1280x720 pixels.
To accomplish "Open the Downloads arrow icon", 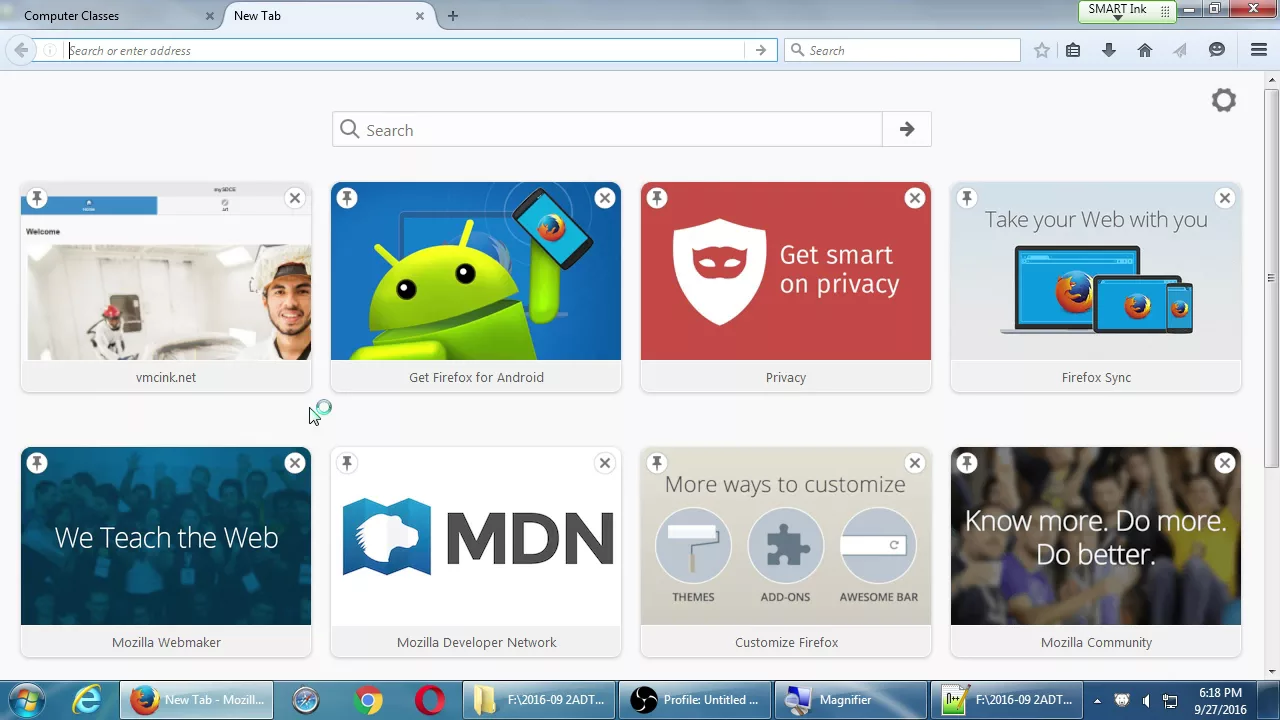I will [x=1109, y=50].
